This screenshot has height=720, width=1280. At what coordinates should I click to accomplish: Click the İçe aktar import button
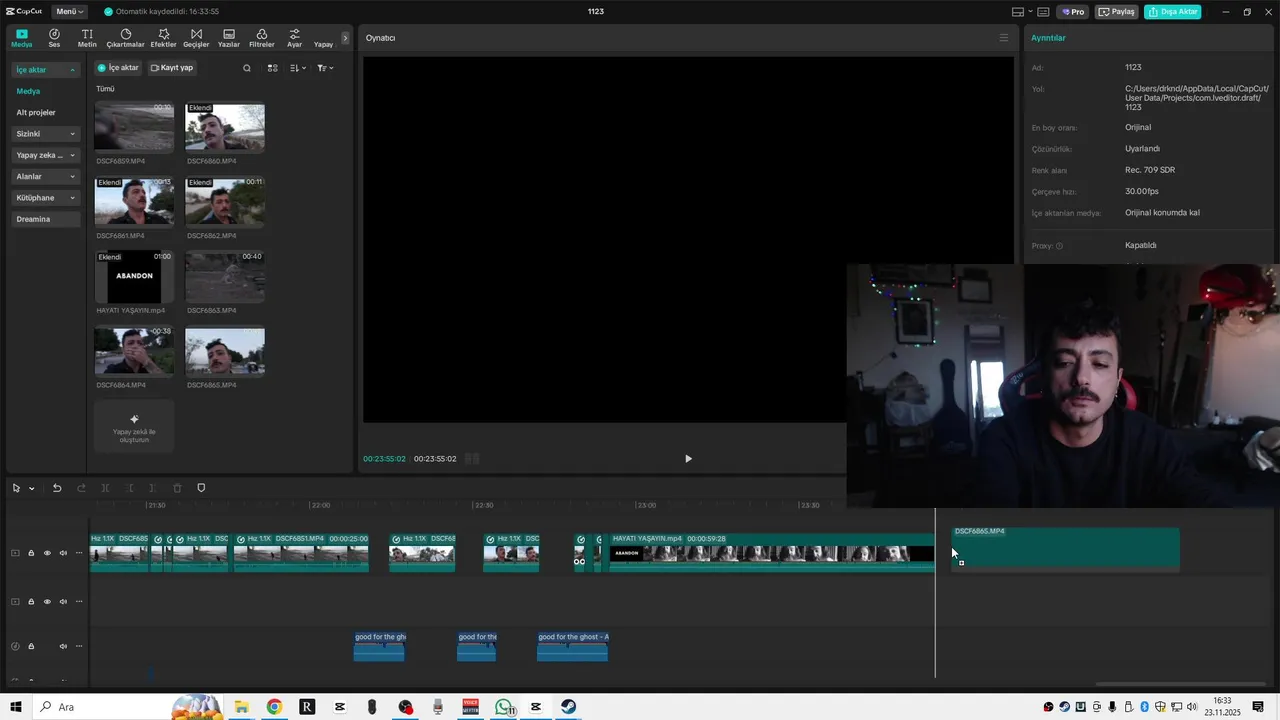point(118,68)
